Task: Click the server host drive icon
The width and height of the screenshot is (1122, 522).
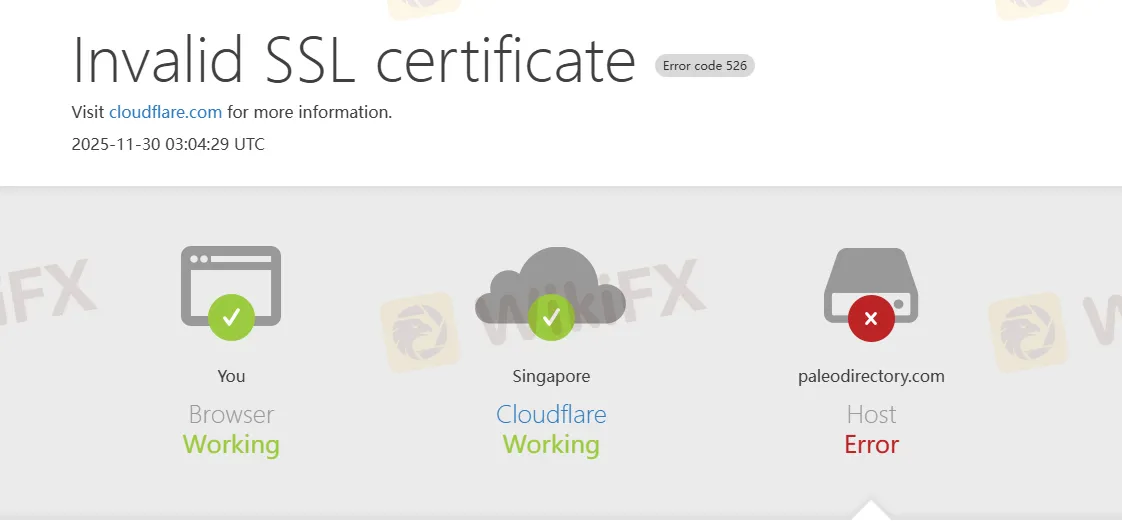Action: (871, 285)
